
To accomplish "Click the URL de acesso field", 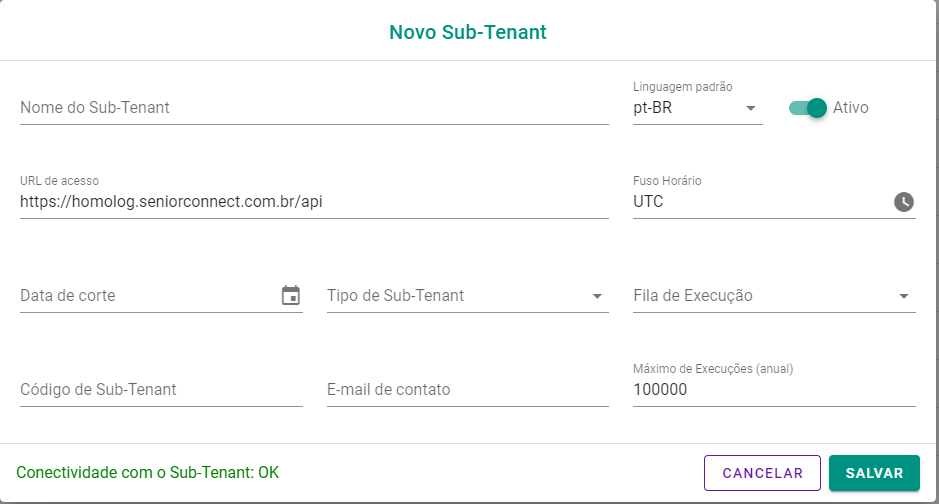I will point(314,202).
